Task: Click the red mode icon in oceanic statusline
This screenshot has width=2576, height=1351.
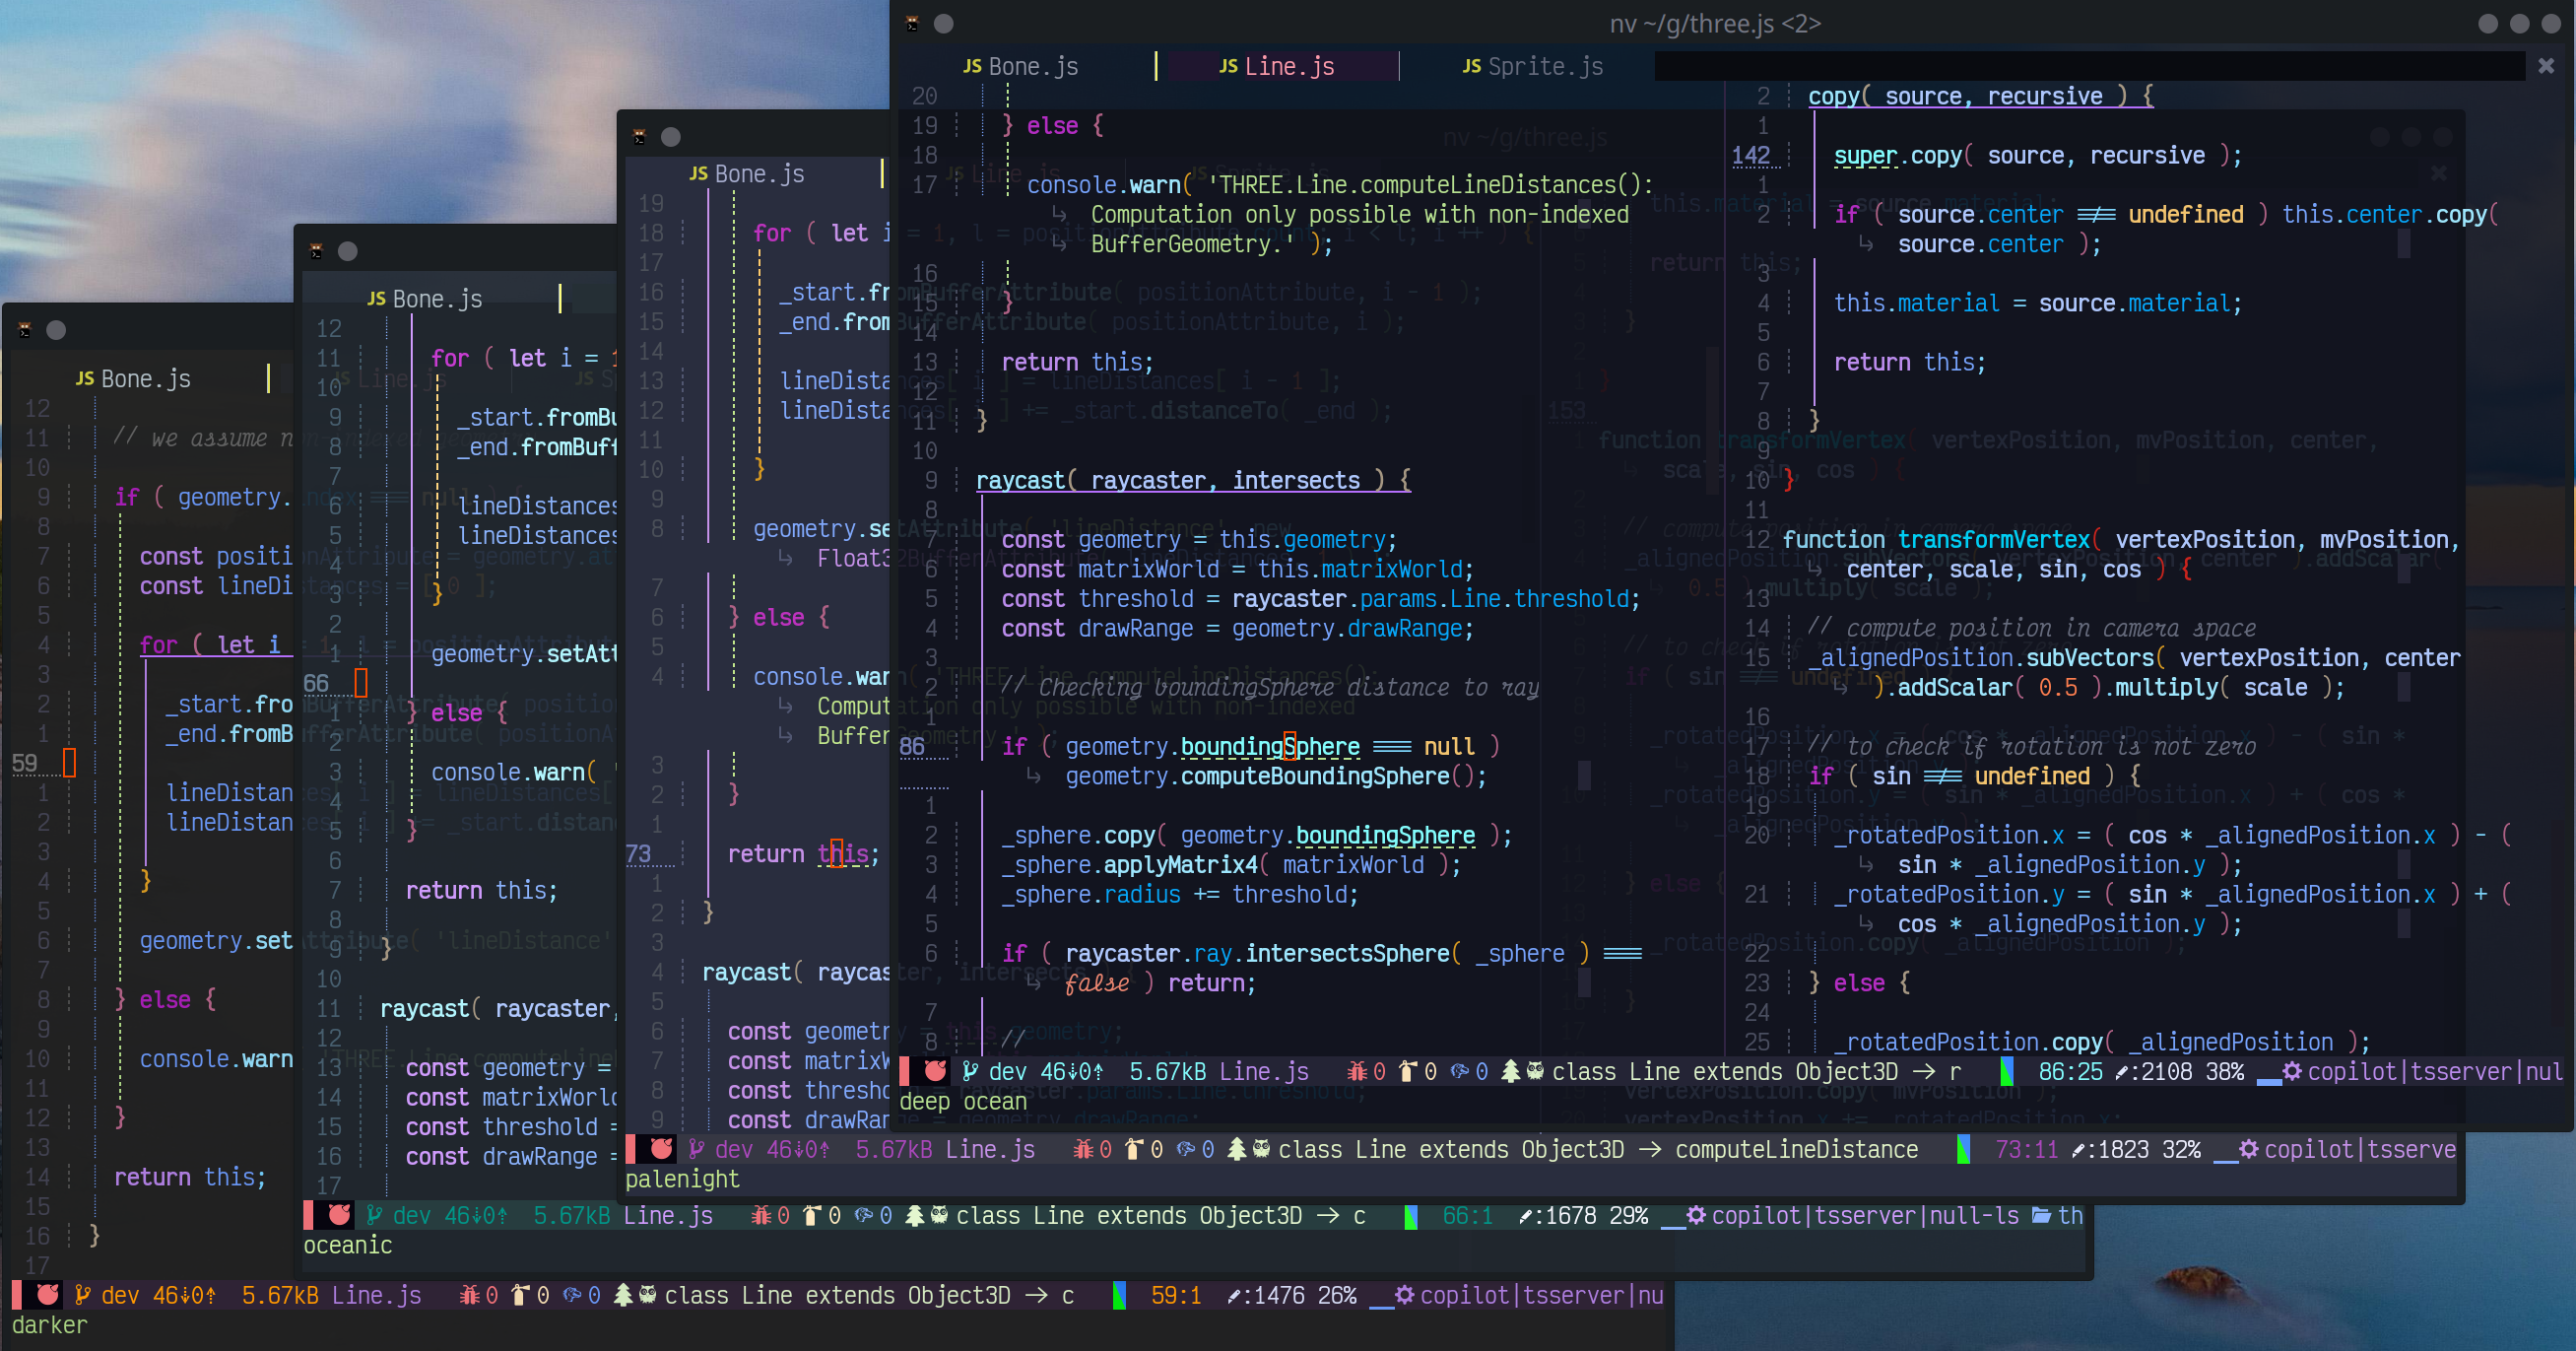Action: coord(339,1215)
